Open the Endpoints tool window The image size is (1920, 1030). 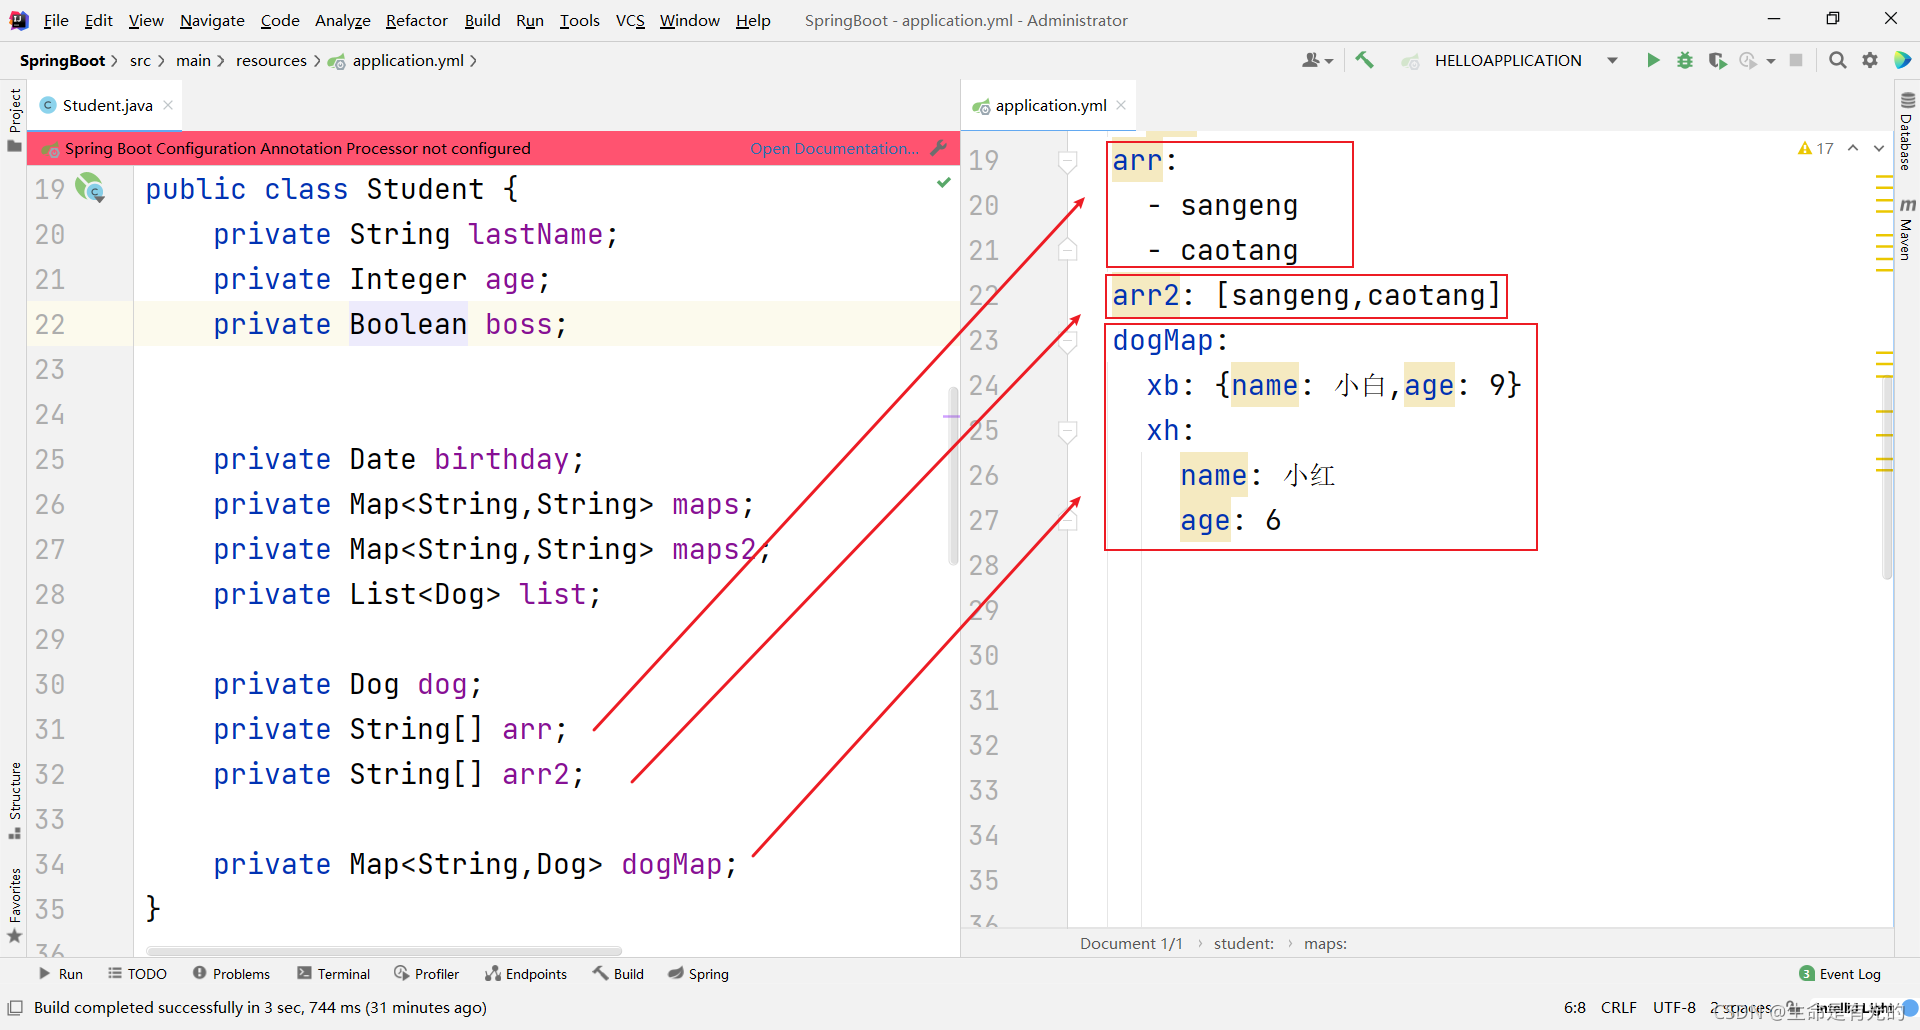click(x=526, y=974)
